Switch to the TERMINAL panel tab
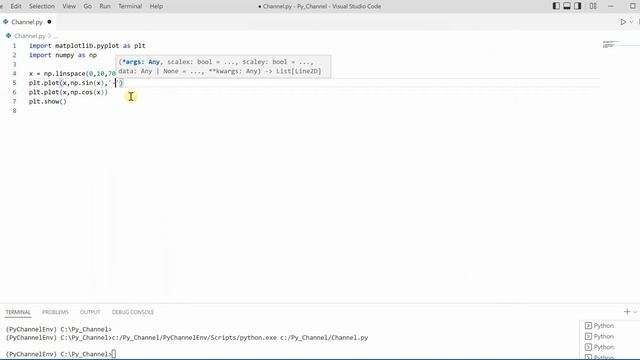 tap(18, 312)
